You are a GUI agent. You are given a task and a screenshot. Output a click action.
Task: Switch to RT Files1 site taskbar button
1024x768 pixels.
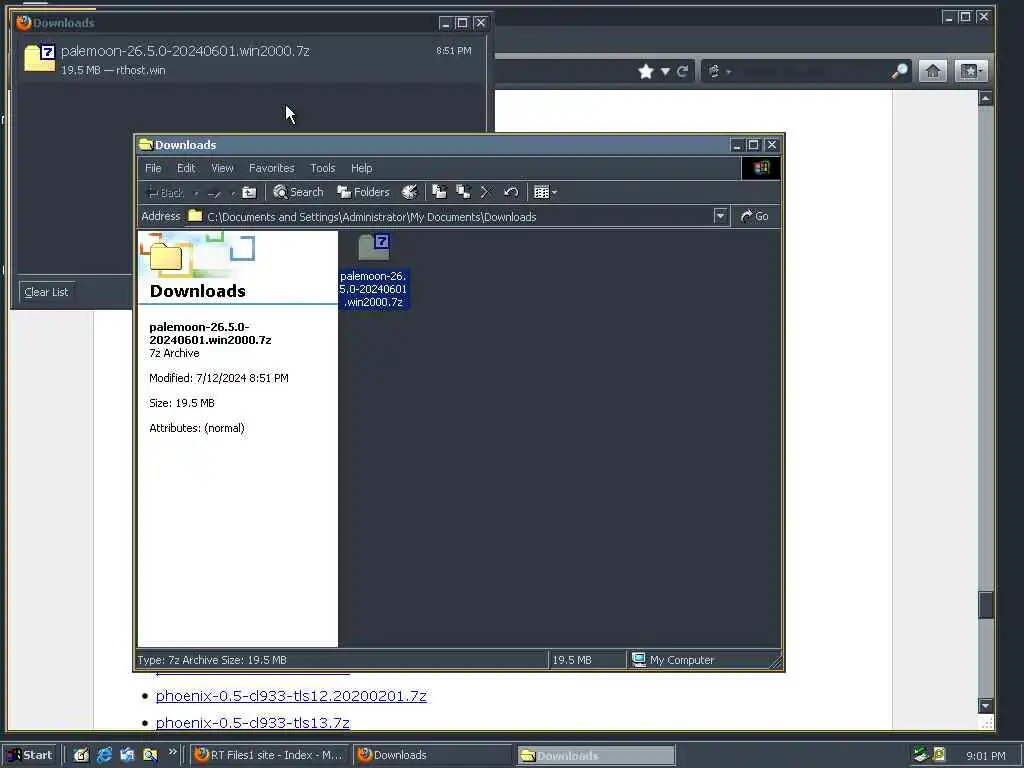pyautogui.click(x=269, y=755)
